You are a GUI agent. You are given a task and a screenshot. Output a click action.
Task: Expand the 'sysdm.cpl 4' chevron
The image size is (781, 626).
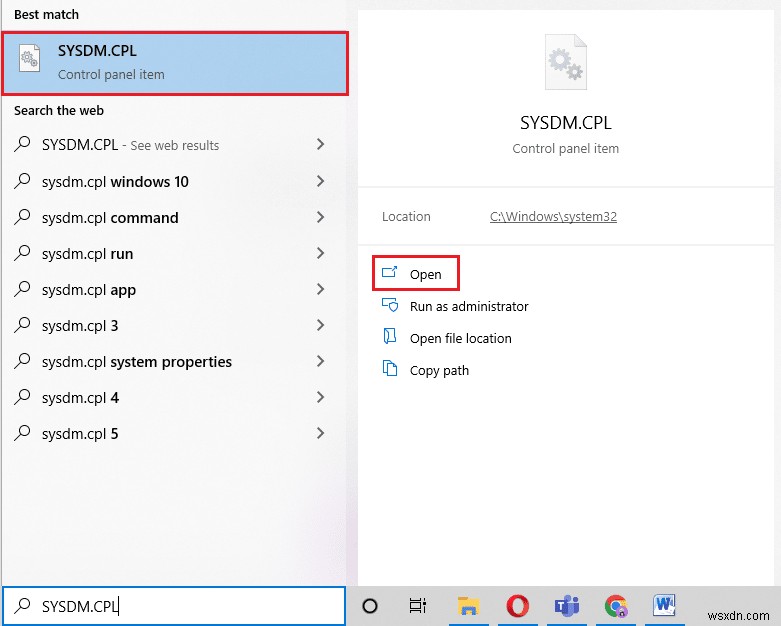click(x=320, y=397)
